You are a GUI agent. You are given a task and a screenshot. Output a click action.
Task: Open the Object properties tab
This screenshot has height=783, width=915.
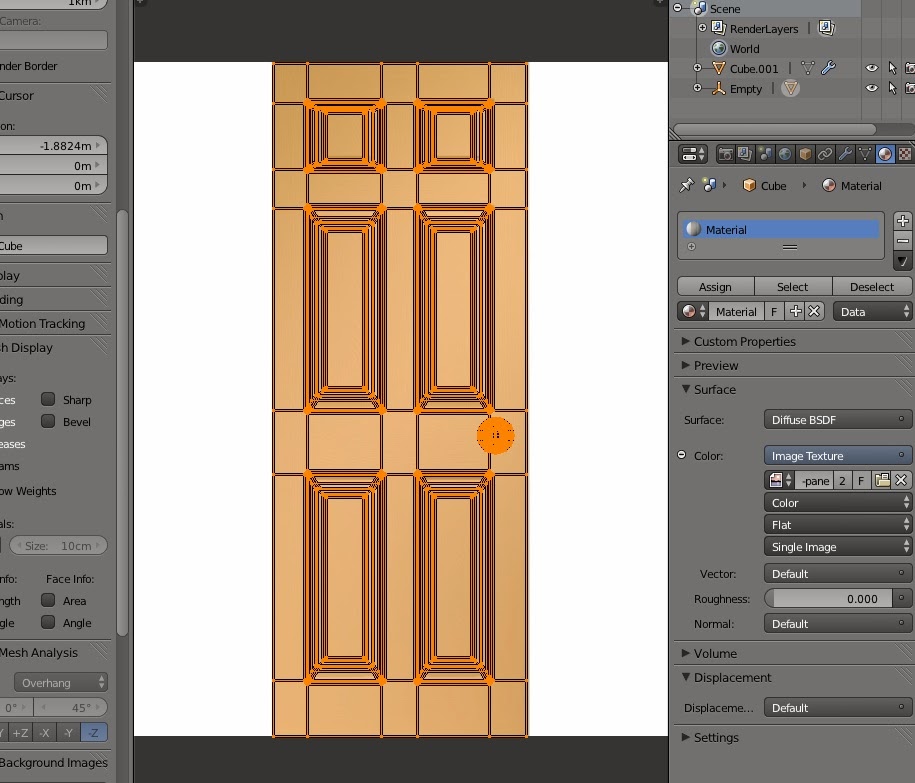[807, 154]
